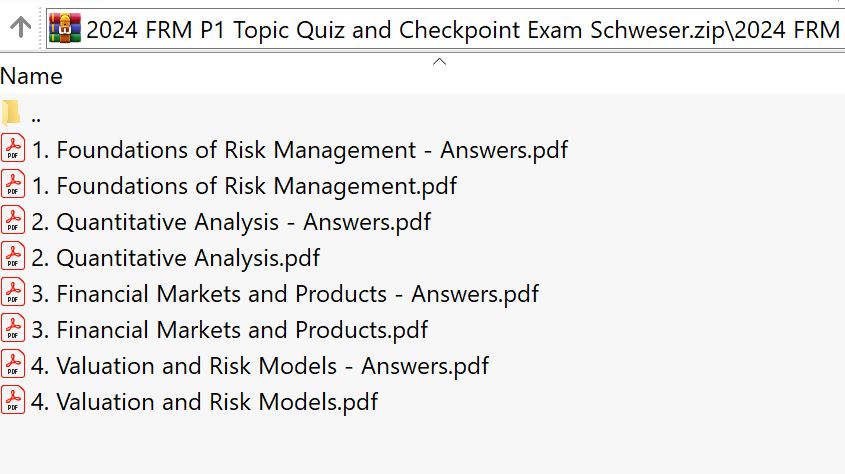Sort files by the Name column header
The width and height of the screenshot is (845, 474).
[31, 76]
